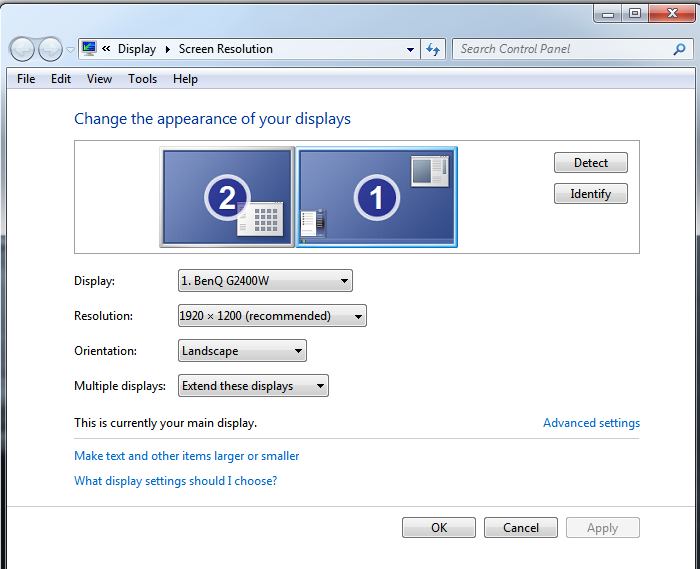The width and height of the screenshot is (700, 569).
Task: Open the File menu
Action: coord(26,79)
